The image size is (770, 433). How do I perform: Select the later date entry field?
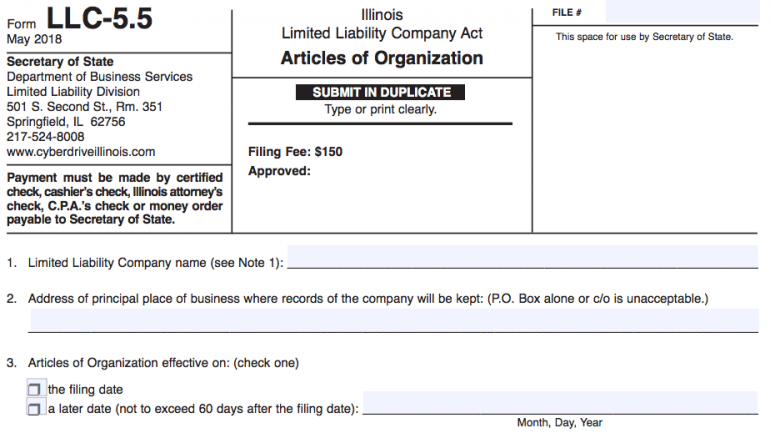(560, 406)
